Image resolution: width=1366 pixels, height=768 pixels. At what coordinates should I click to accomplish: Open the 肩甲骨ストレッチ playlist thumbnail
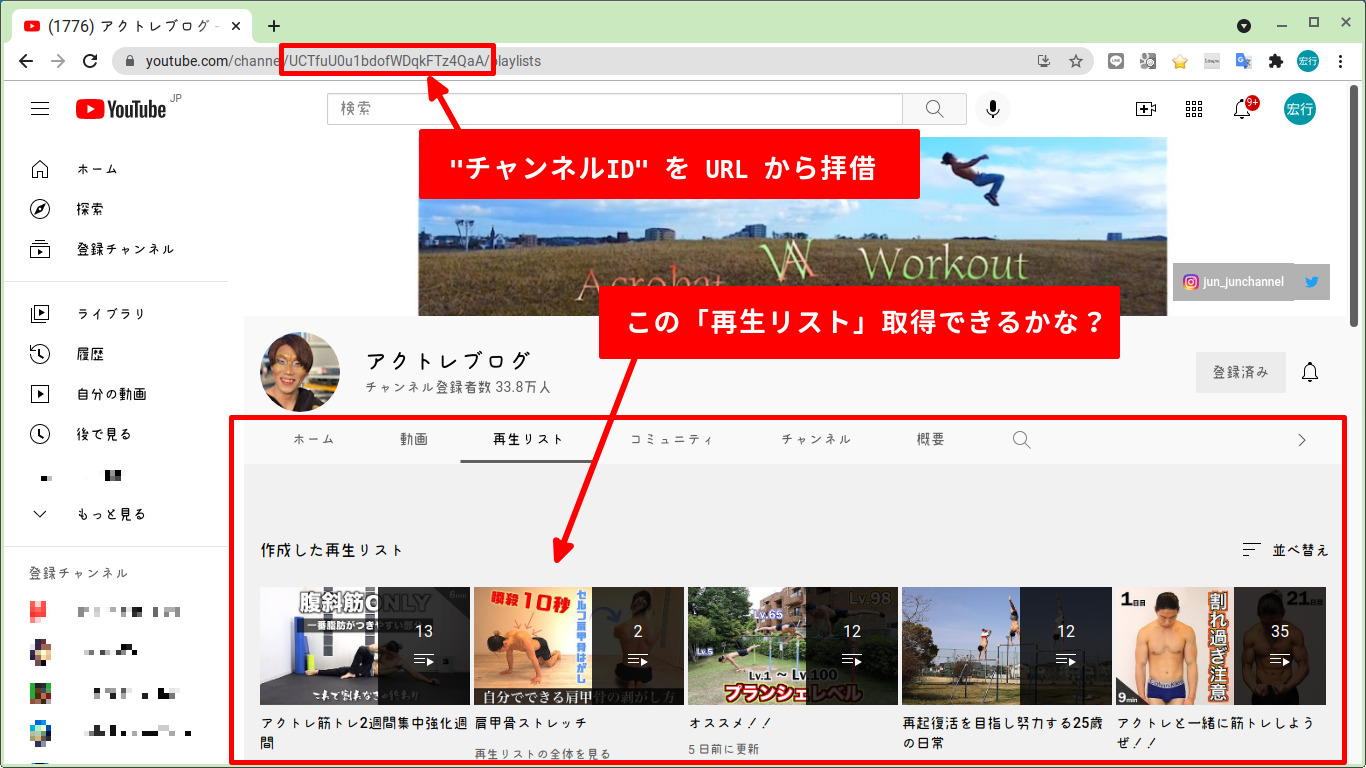(x=579, y=645)
